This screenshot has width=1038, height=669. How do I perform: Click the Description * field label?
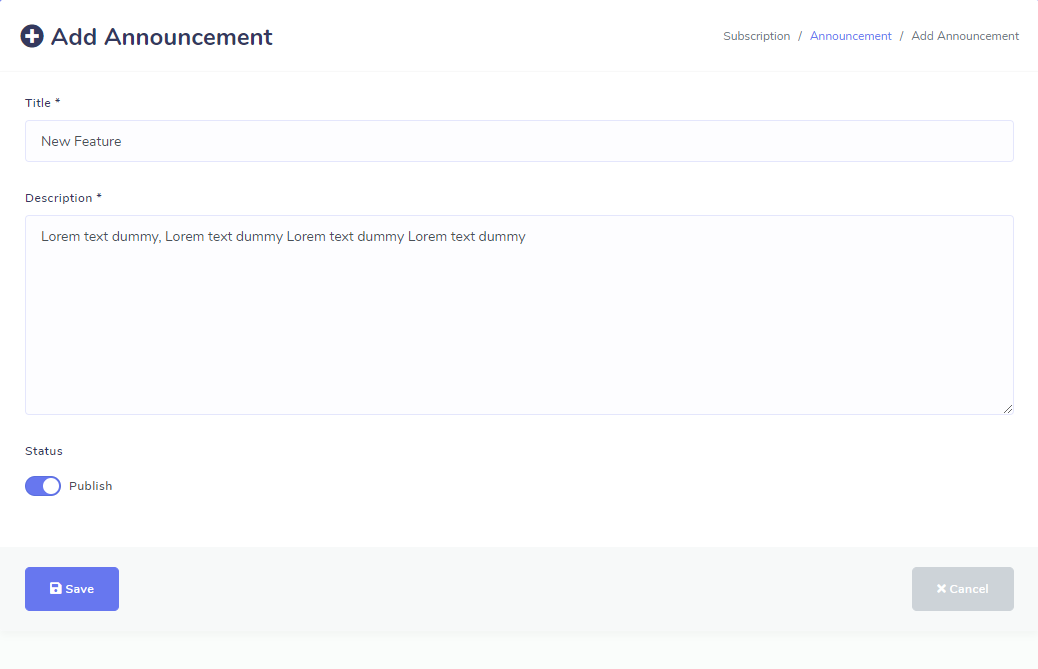click(x=63, y=198)
